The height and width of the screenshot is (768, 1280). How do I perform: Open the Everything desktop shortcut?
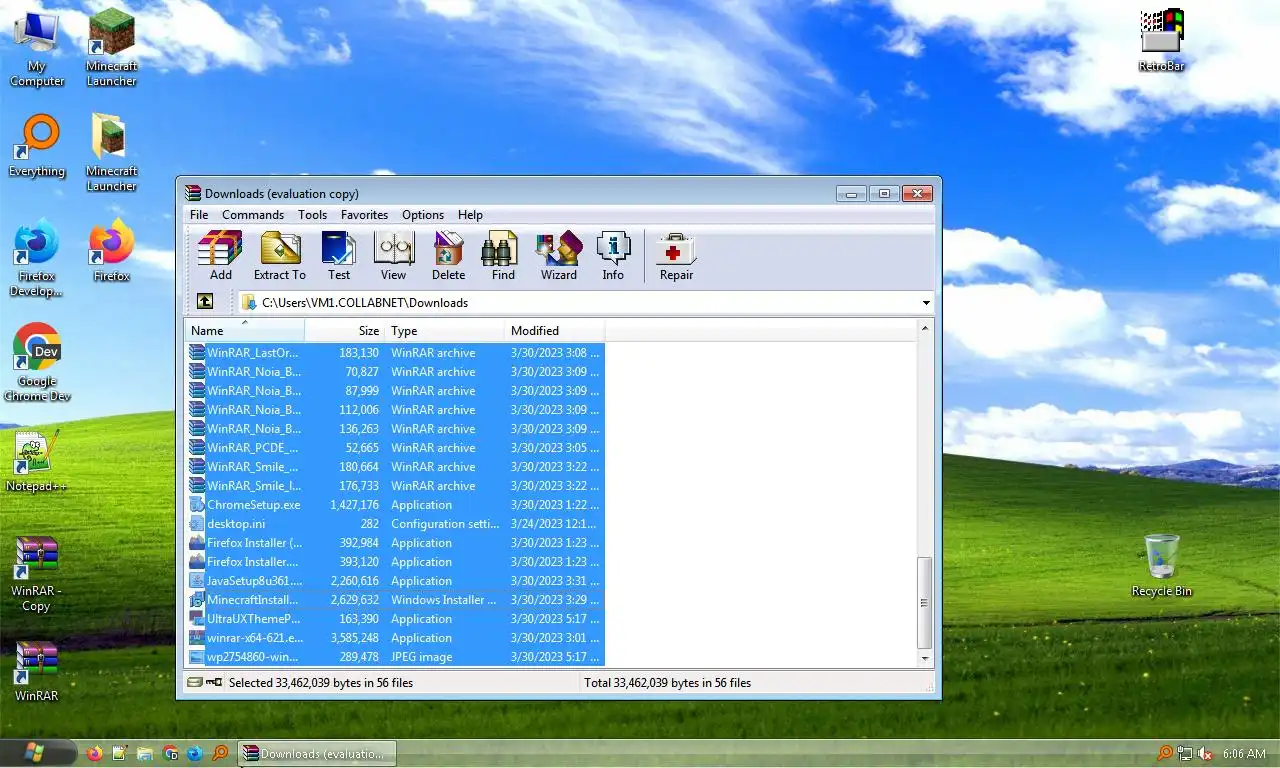[37, 146]
